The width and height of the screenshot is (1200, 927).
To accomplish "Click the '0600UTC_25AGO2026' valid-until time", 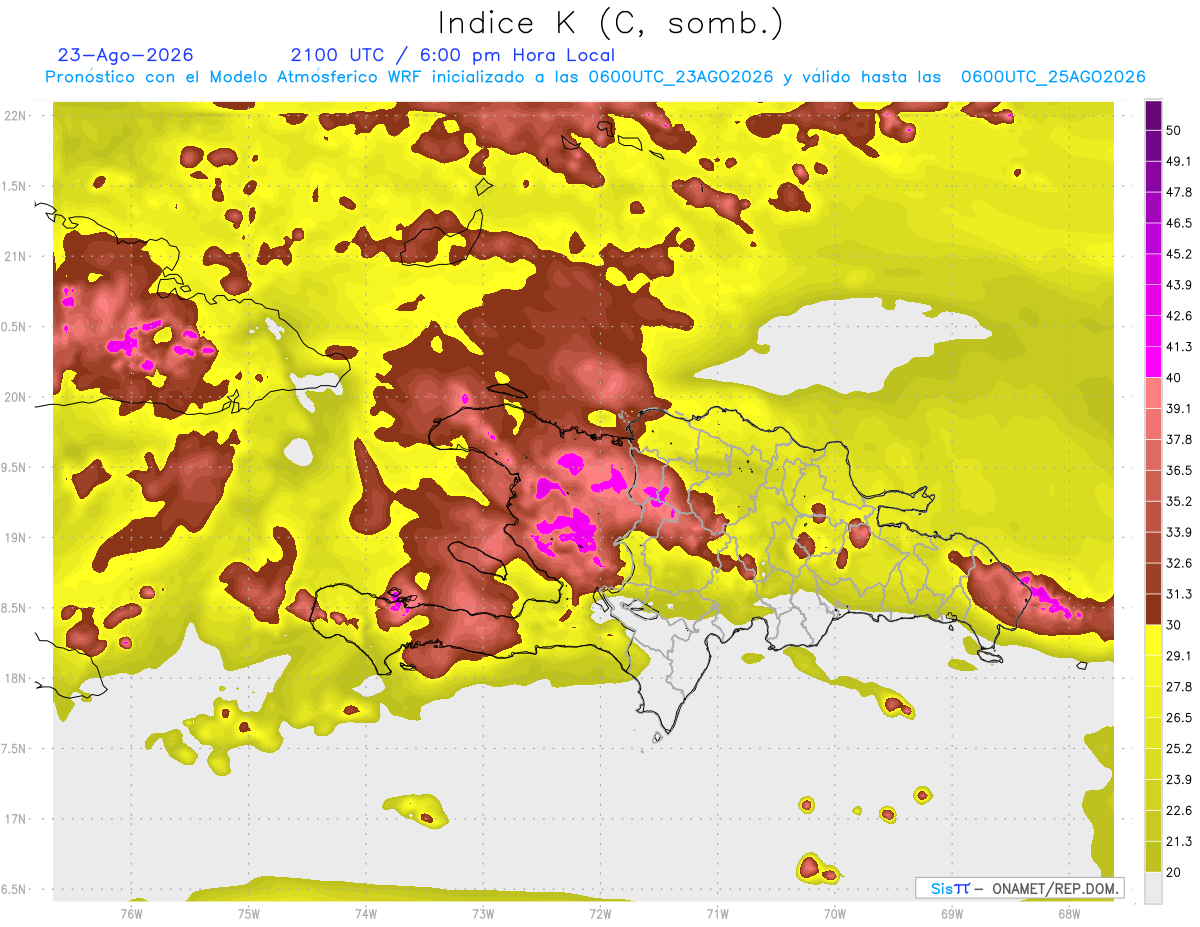I will 1053,77.
